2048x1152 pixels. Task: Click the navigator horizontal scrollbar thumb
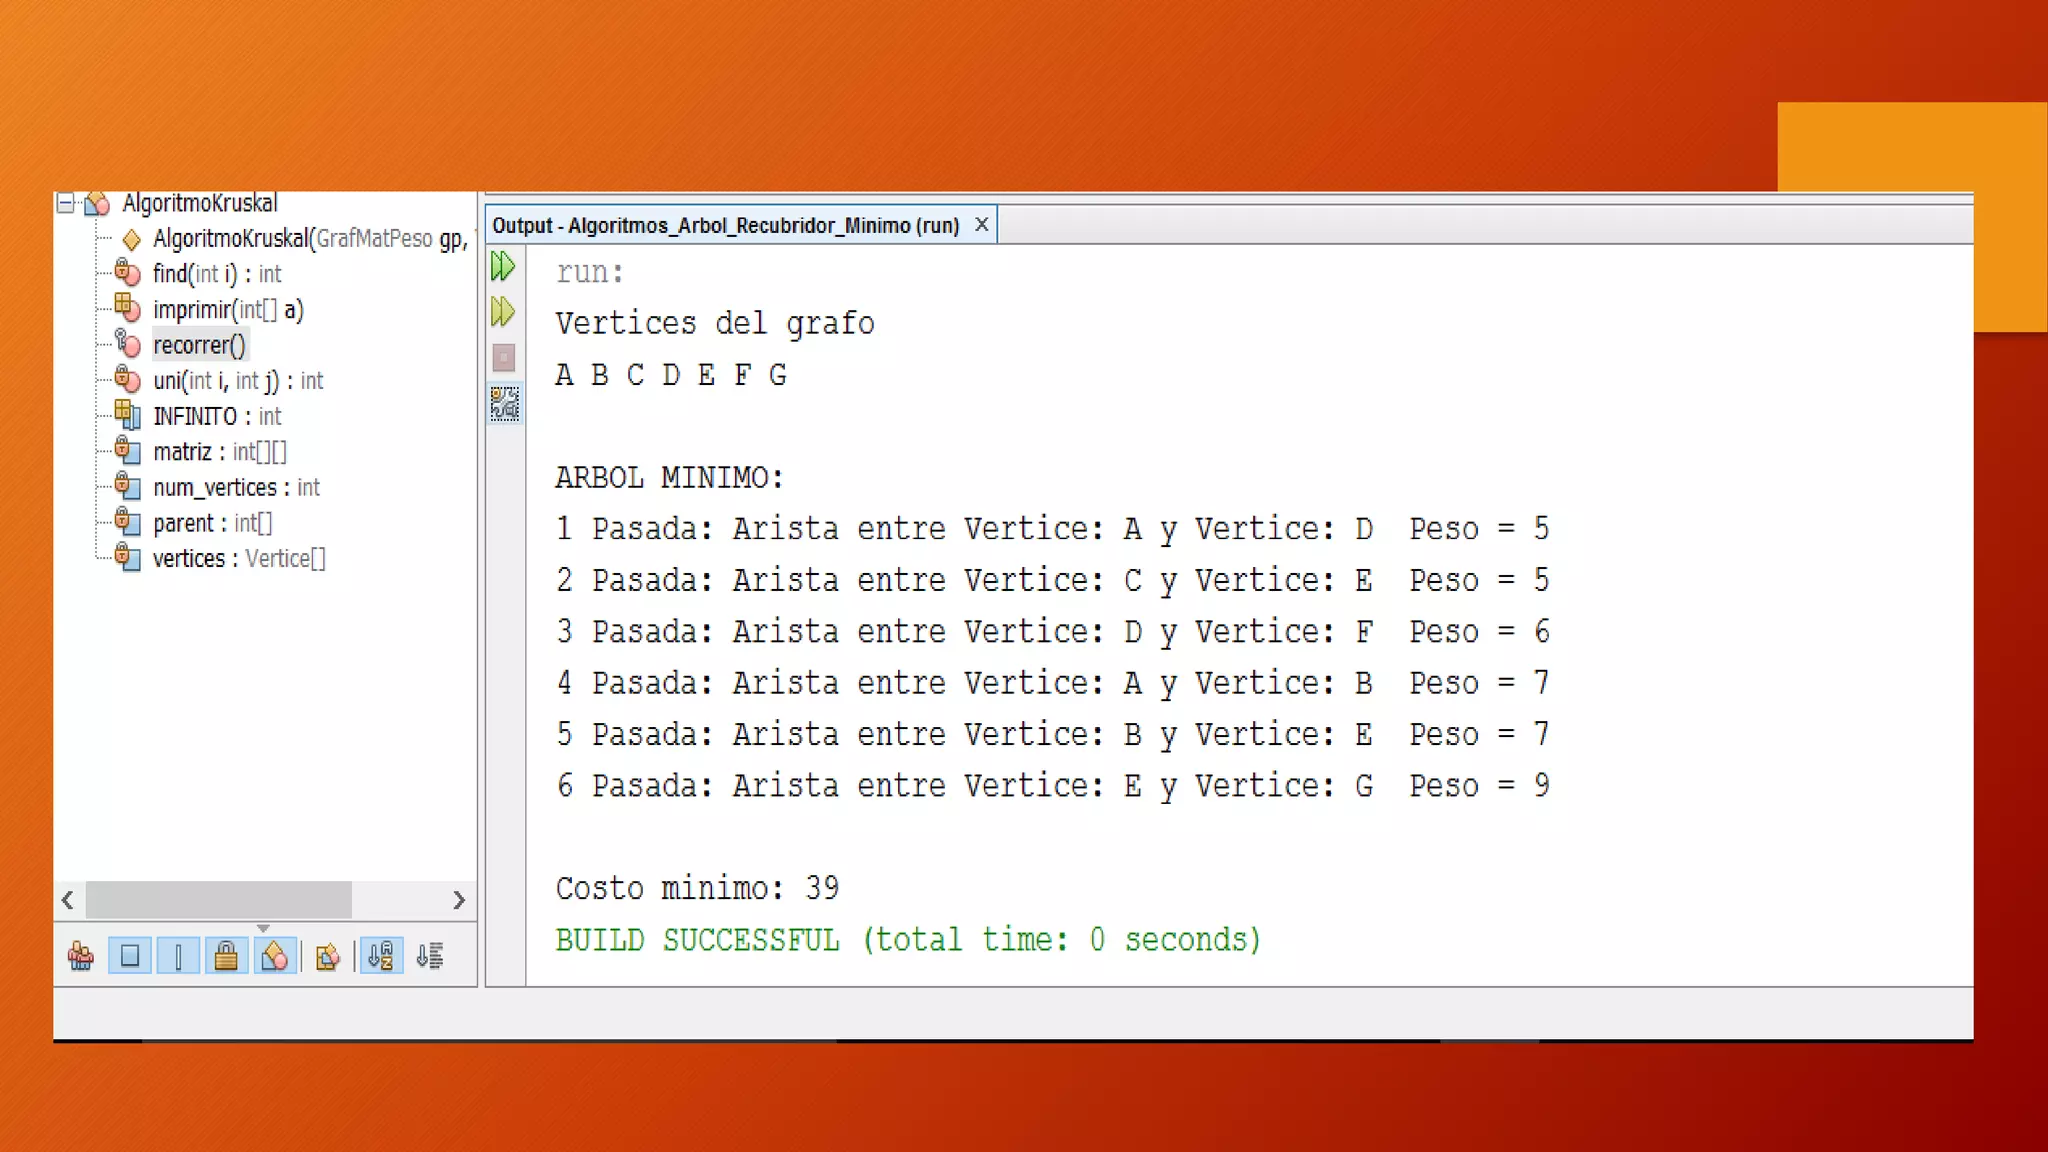tap(218, 900)
